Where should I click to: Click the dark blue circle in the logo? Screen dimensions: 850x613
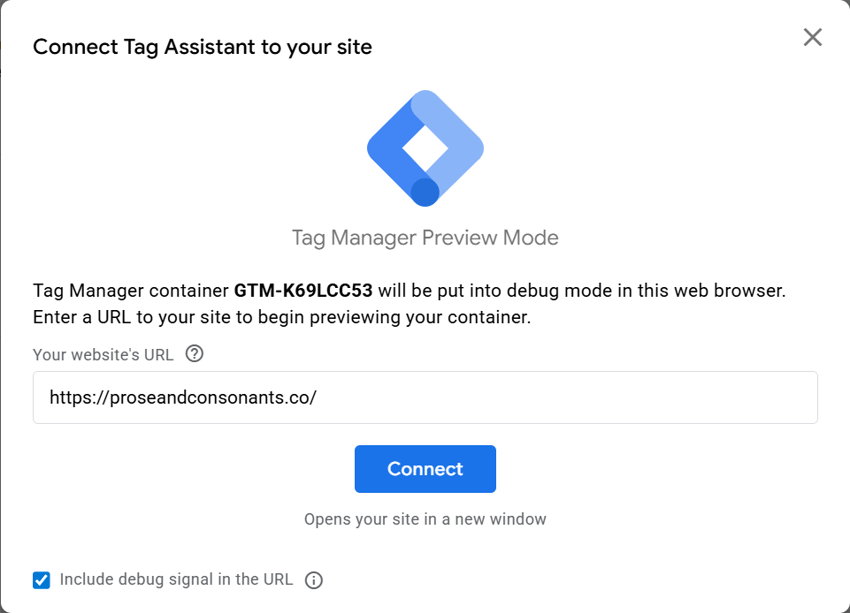tap(425, 191)
